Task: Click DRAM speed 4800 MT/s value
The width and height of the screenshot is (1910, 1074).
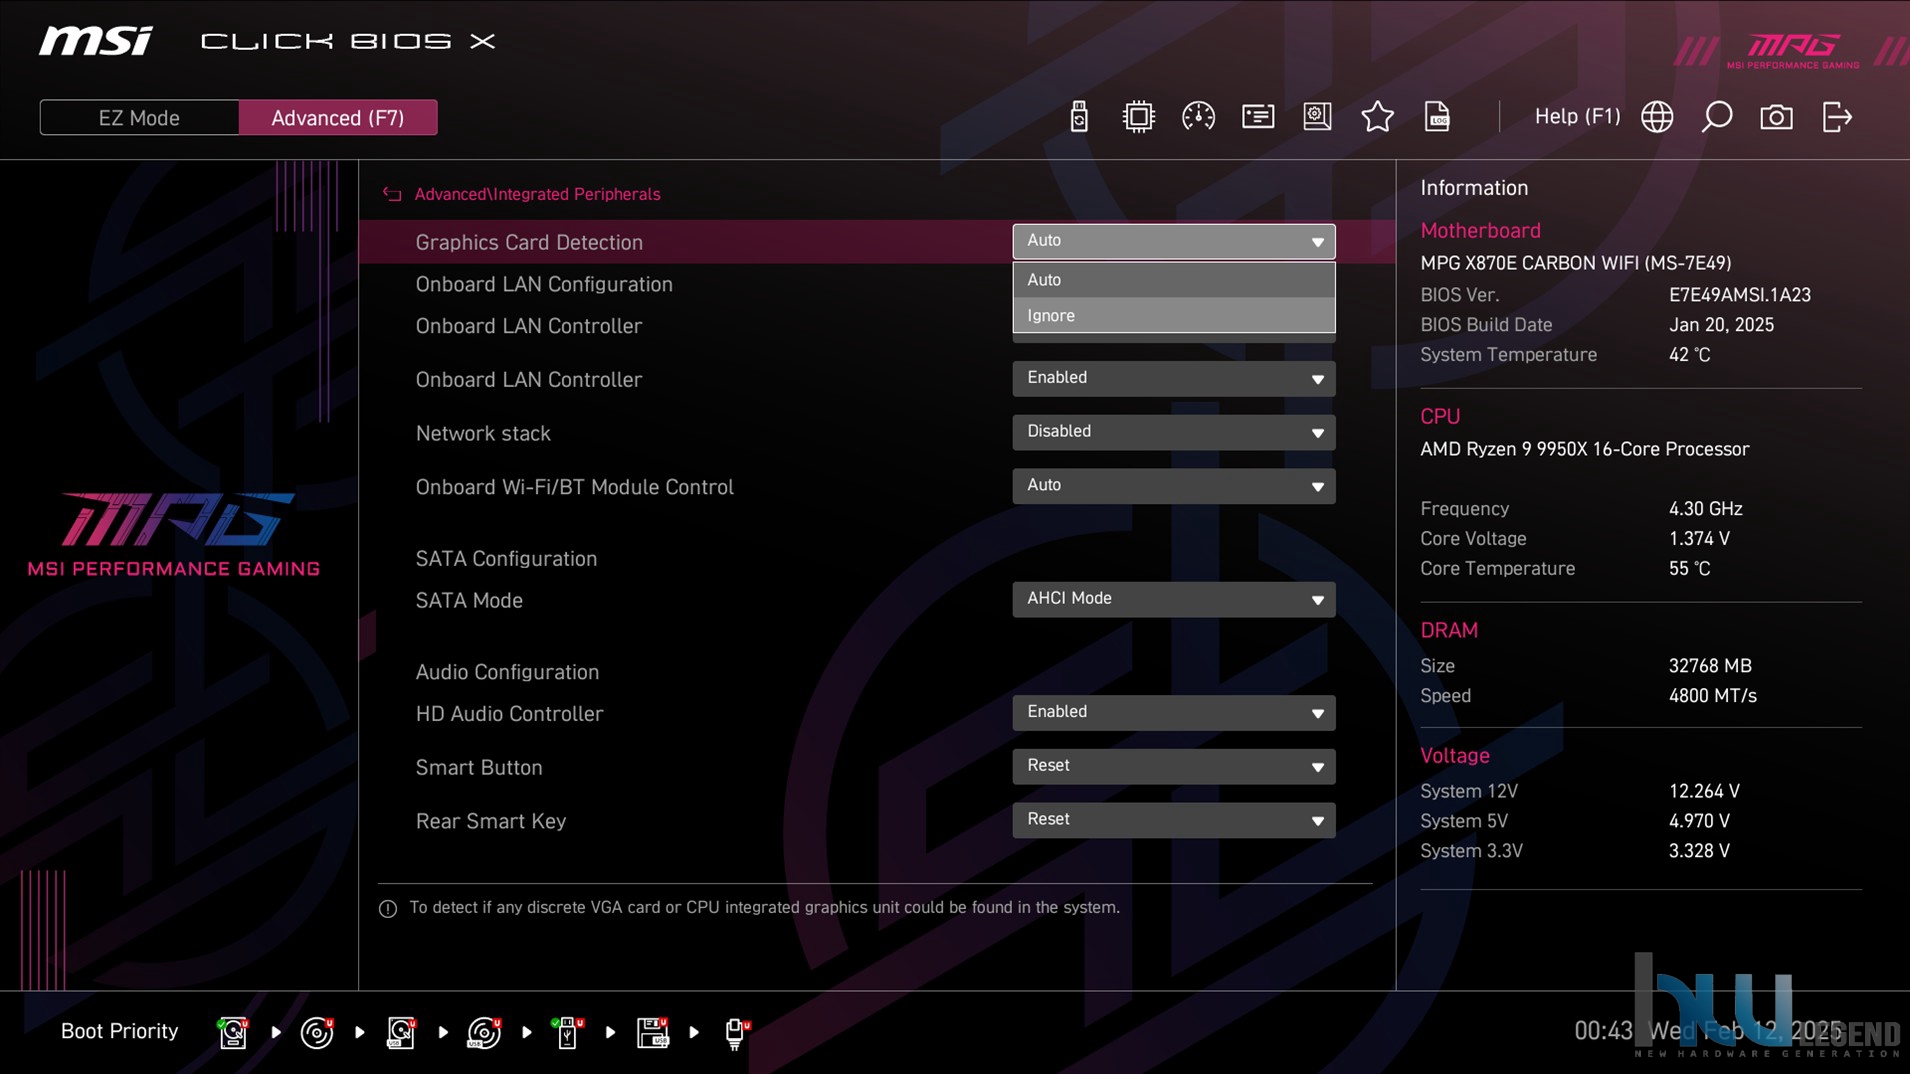Action: point(1712,696)
